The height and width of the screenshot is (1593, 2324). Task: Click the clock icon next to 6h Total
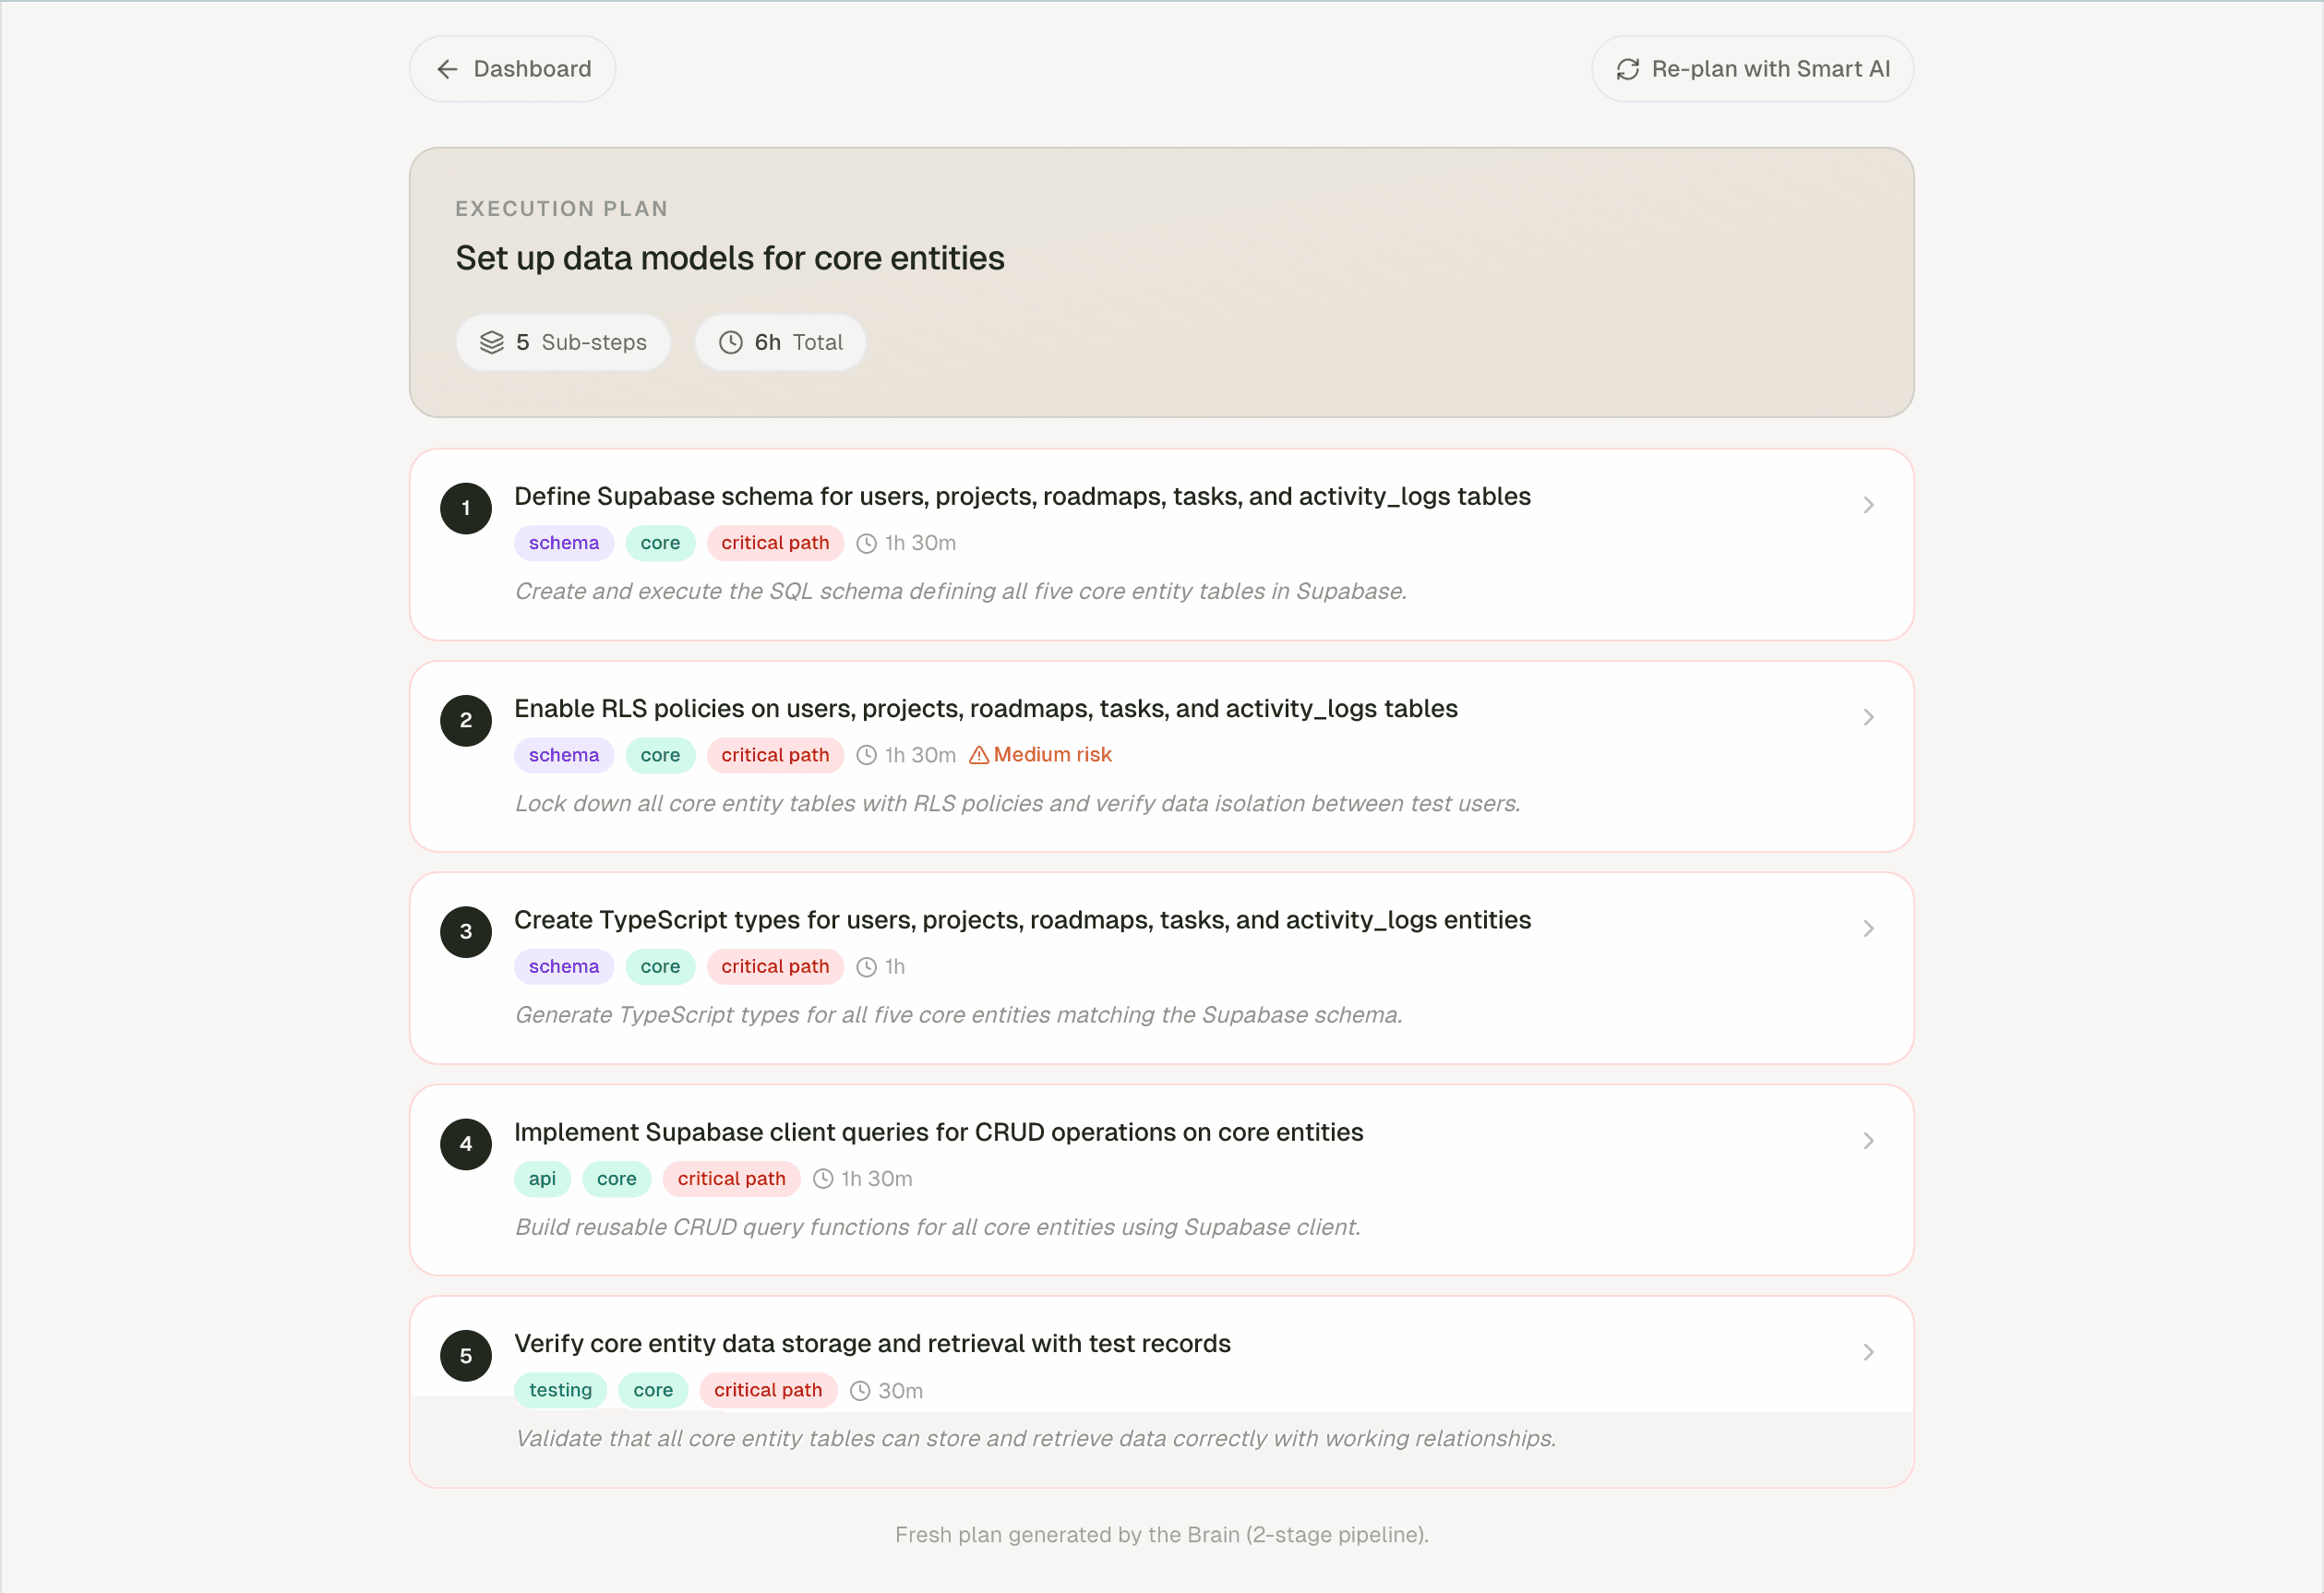point(729,342)
